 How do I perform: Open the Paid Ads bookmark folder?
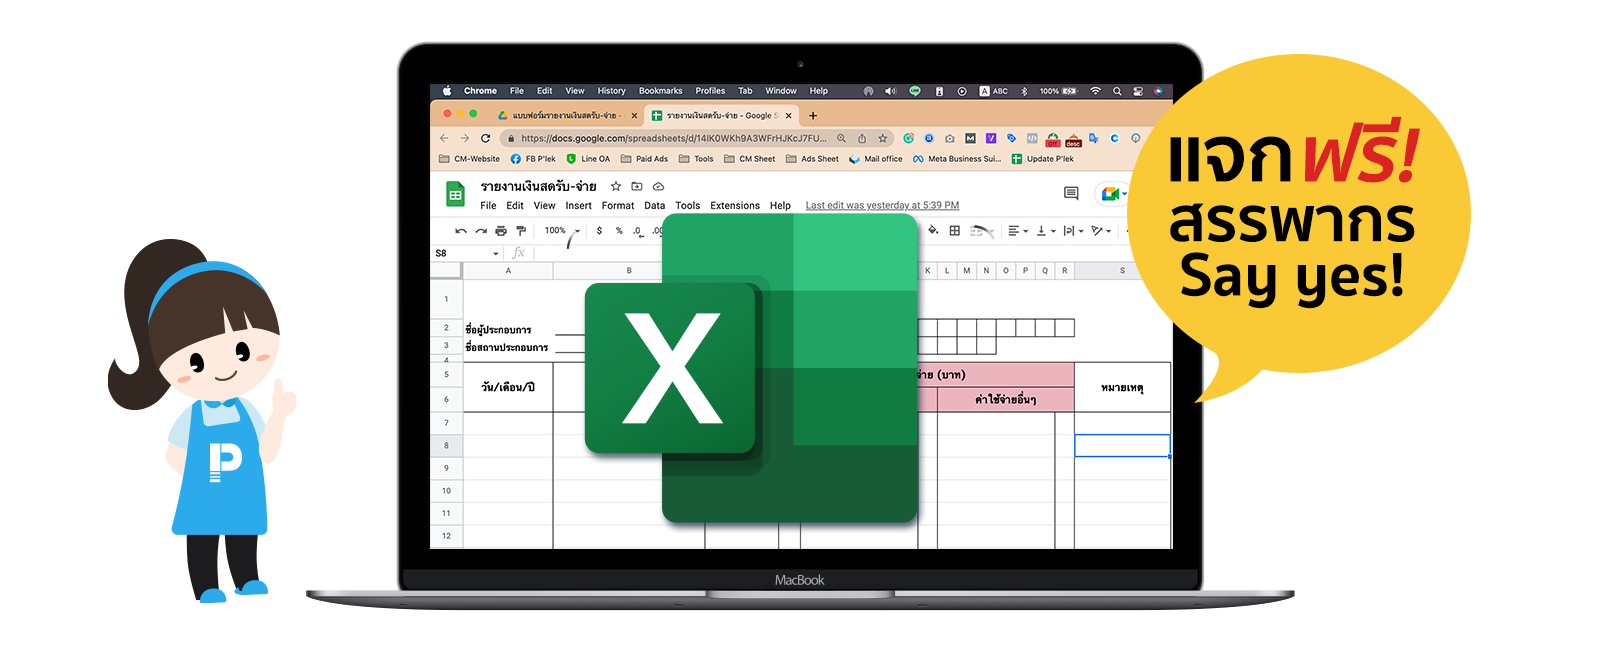point(645,159)
